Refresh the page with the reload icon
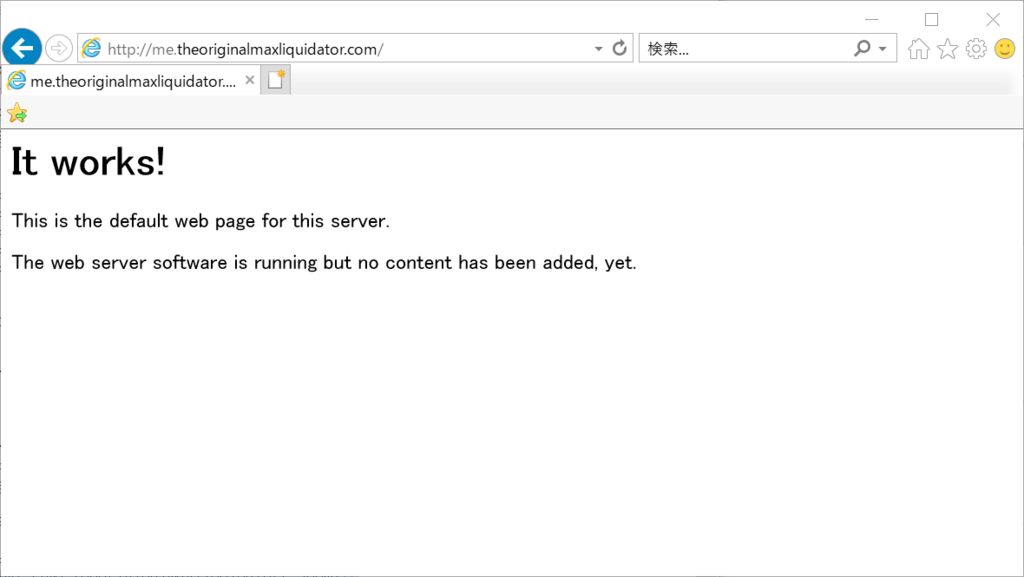The width and height of the screenshot is (1024, 577). point(620,48)
